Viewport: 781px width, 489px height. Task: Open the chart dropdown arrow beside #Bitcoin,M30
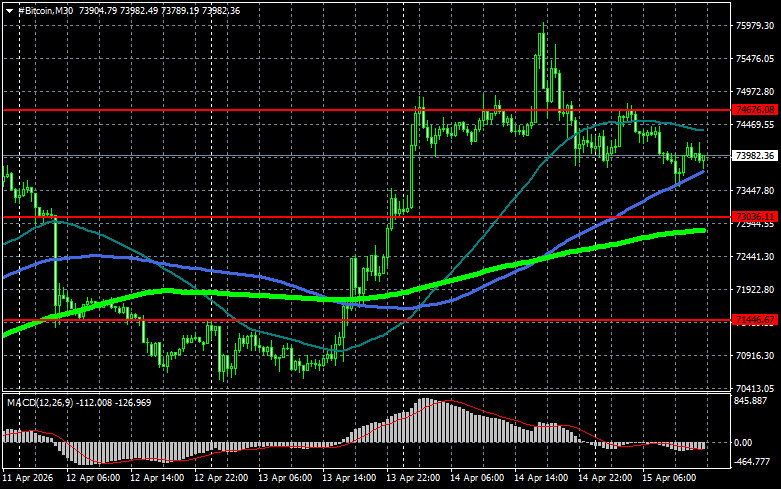point(9,11)
